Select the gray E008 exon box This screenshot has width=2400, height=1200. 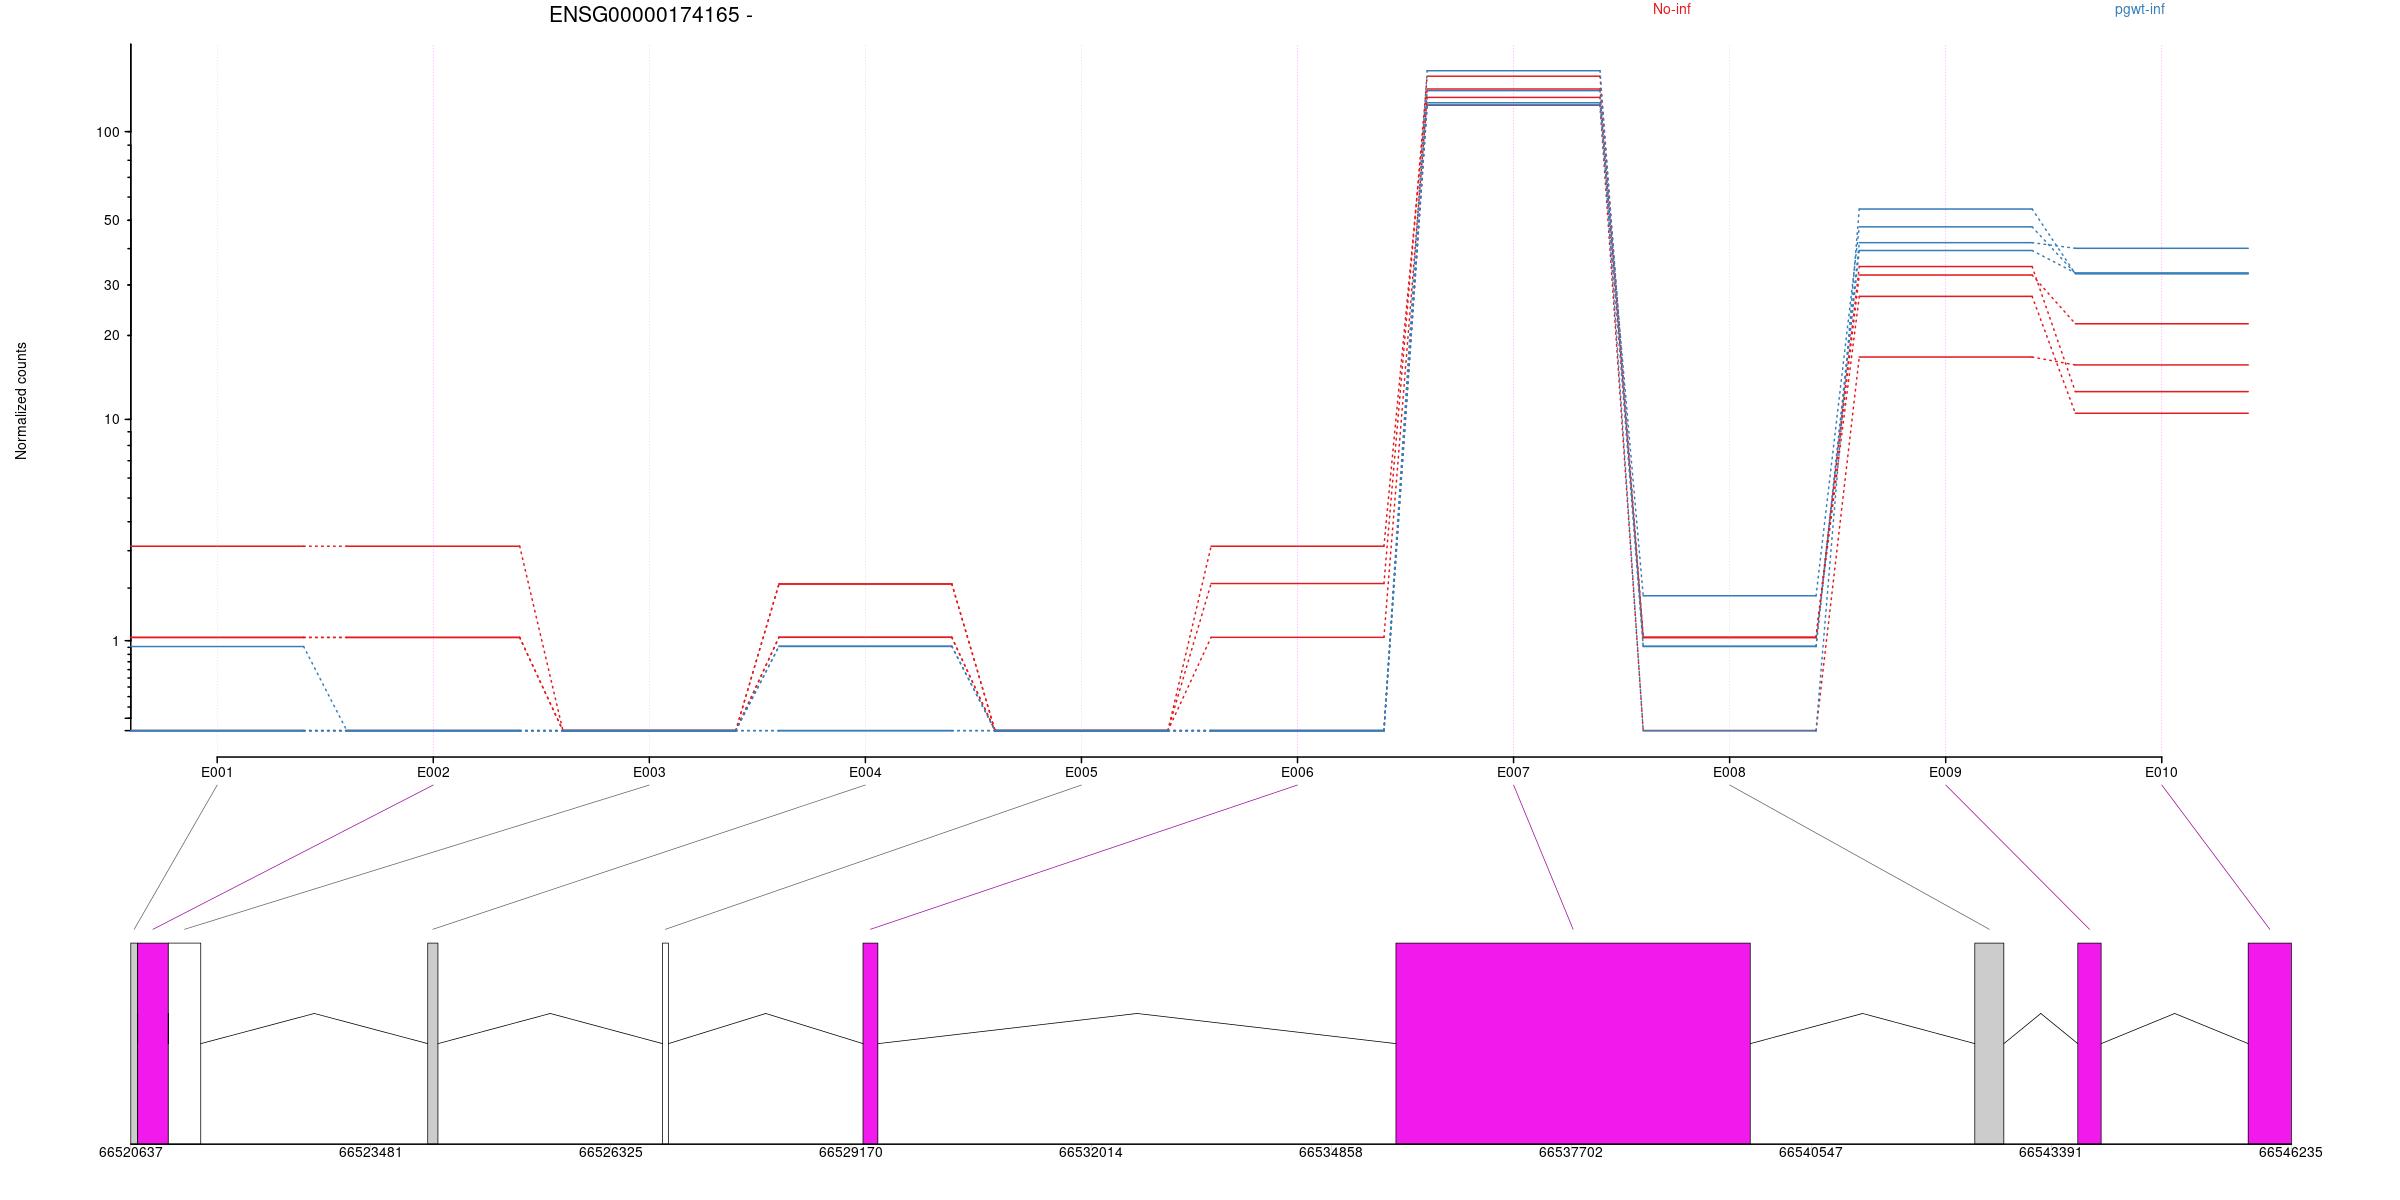click(x=1989, y=1043)
